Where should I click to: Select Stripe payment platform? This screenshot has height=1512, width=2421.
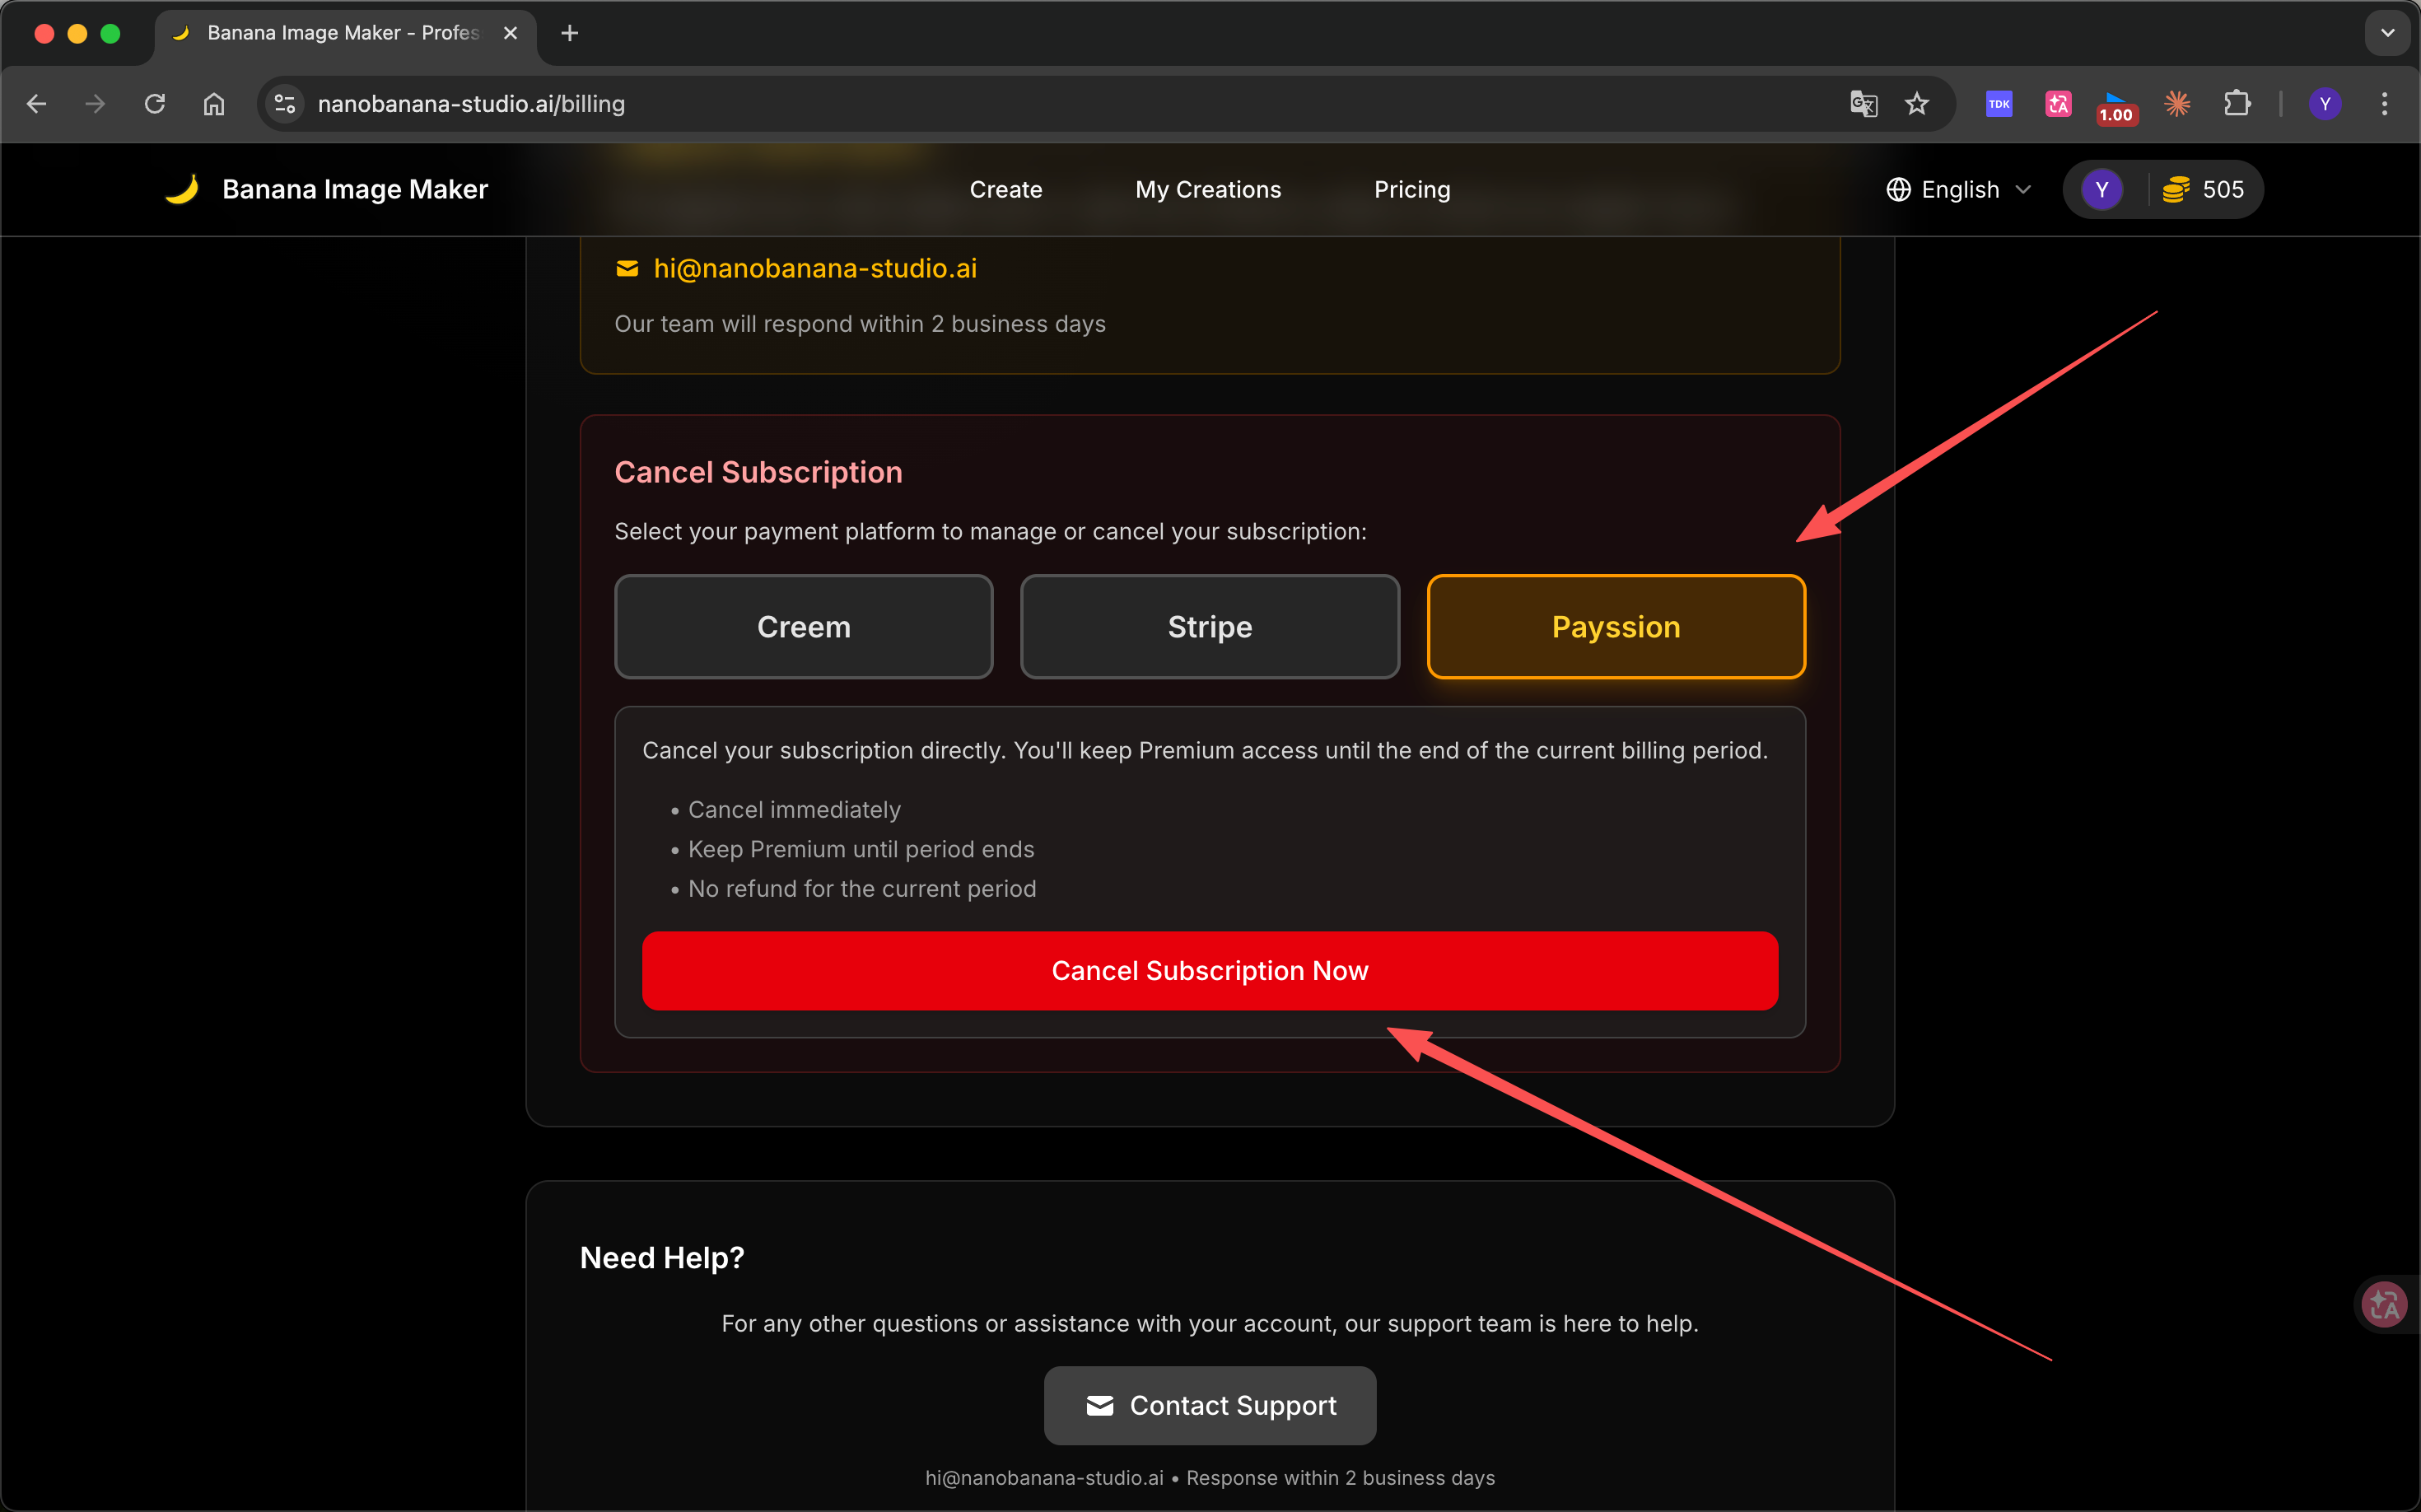(x=1210, y=627)
